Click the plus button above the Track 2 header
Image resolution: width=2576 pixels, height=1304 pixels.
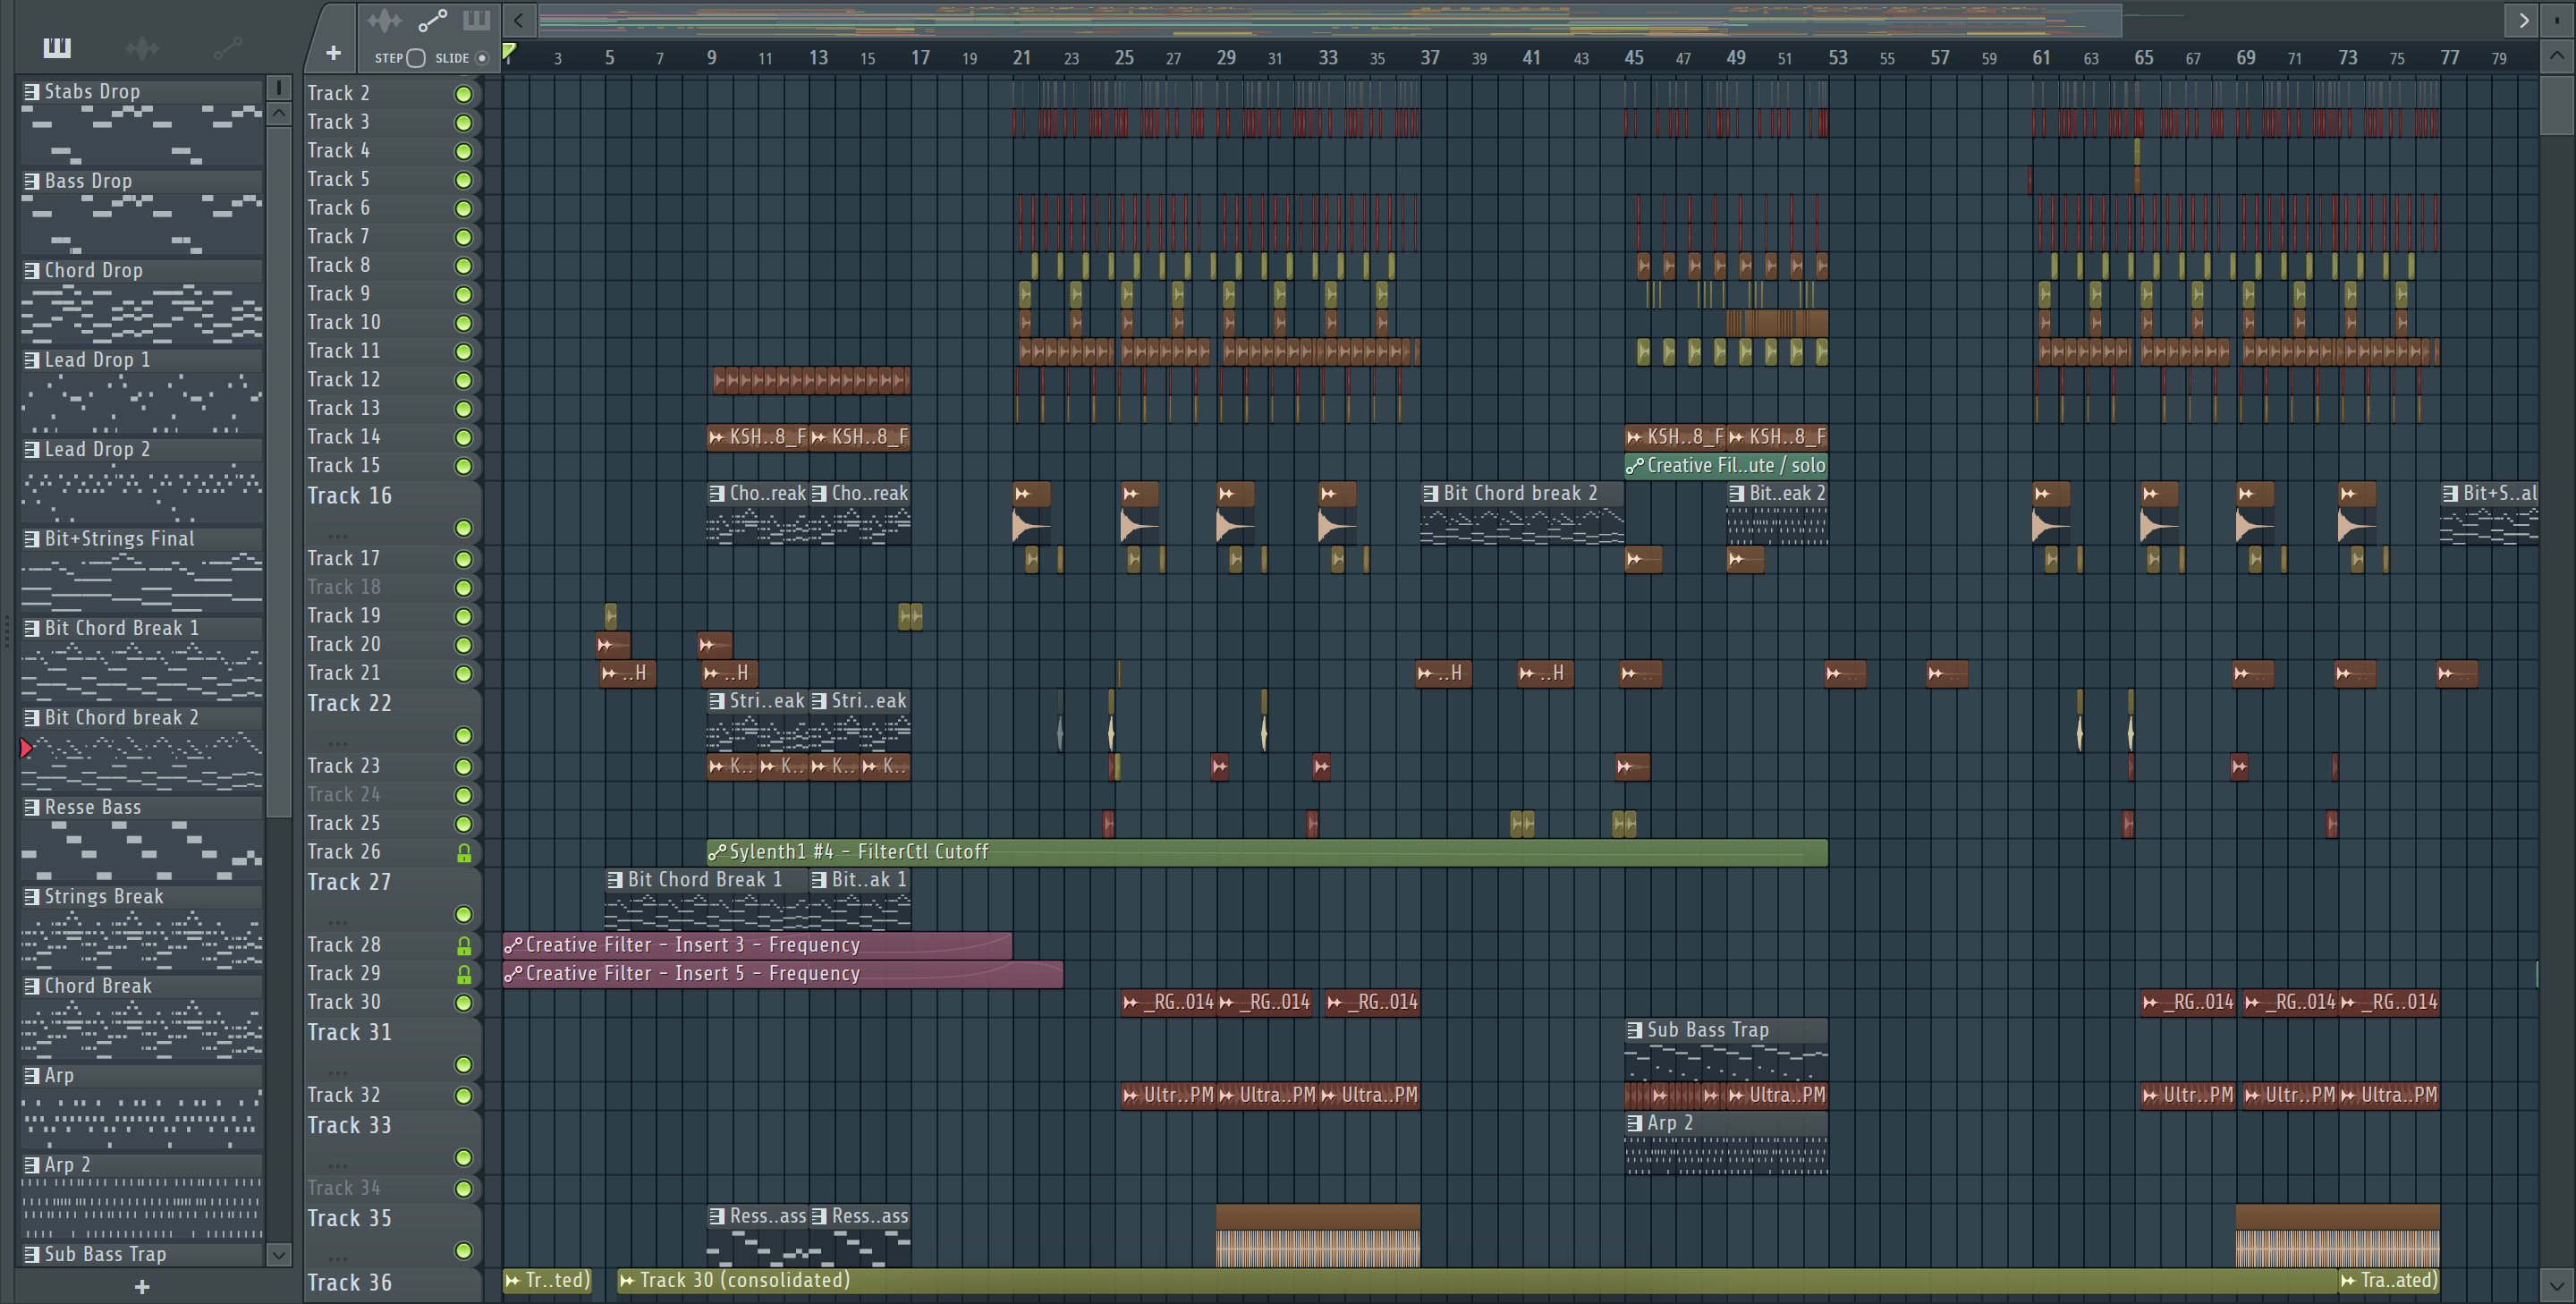[x=333, y=53]
